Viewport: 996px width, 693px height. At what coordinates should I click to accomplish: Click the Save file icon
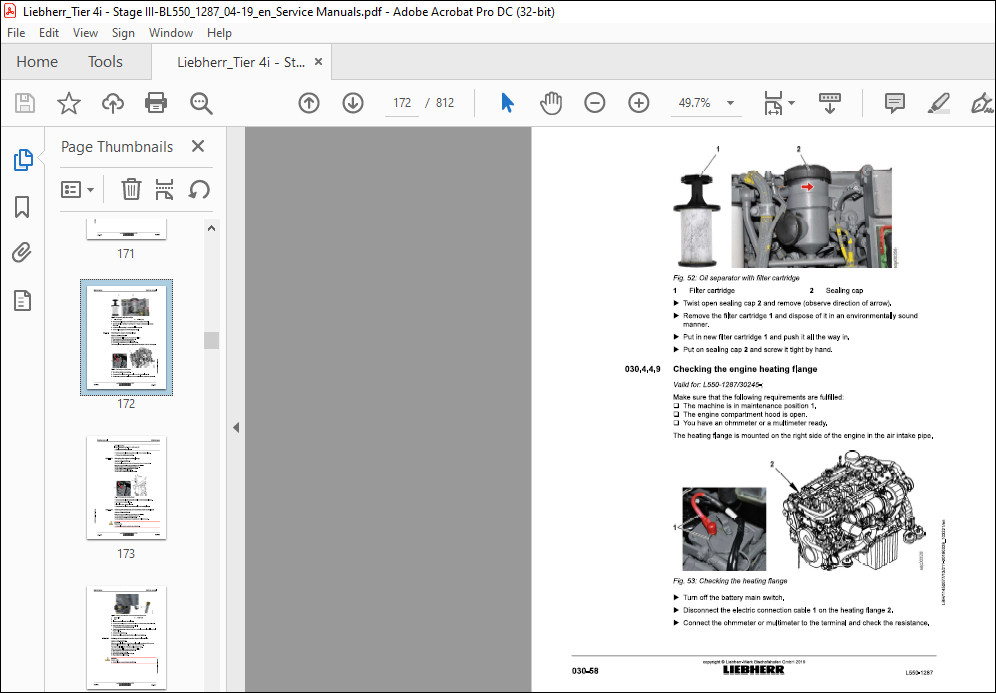click(x=25, y=103)
